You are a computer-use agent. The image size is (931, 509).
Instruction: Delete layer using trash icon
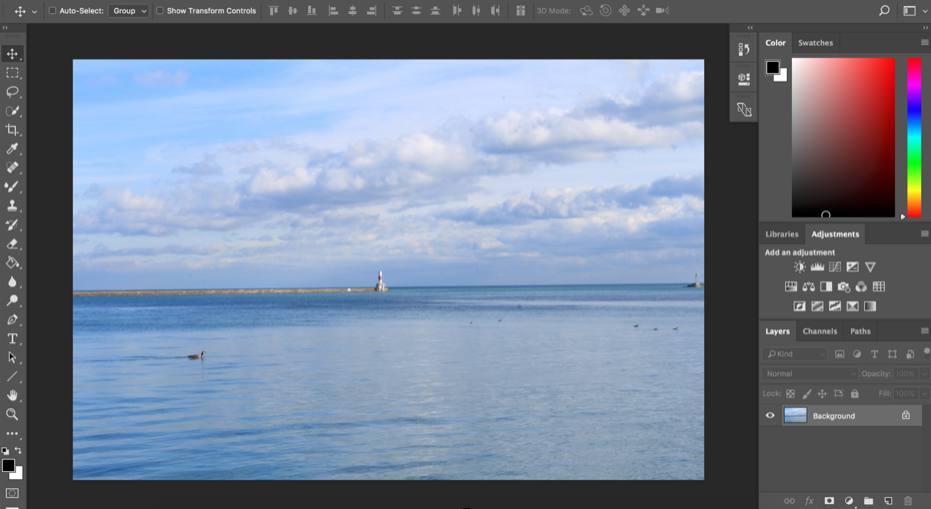click(x=907, y=501)
